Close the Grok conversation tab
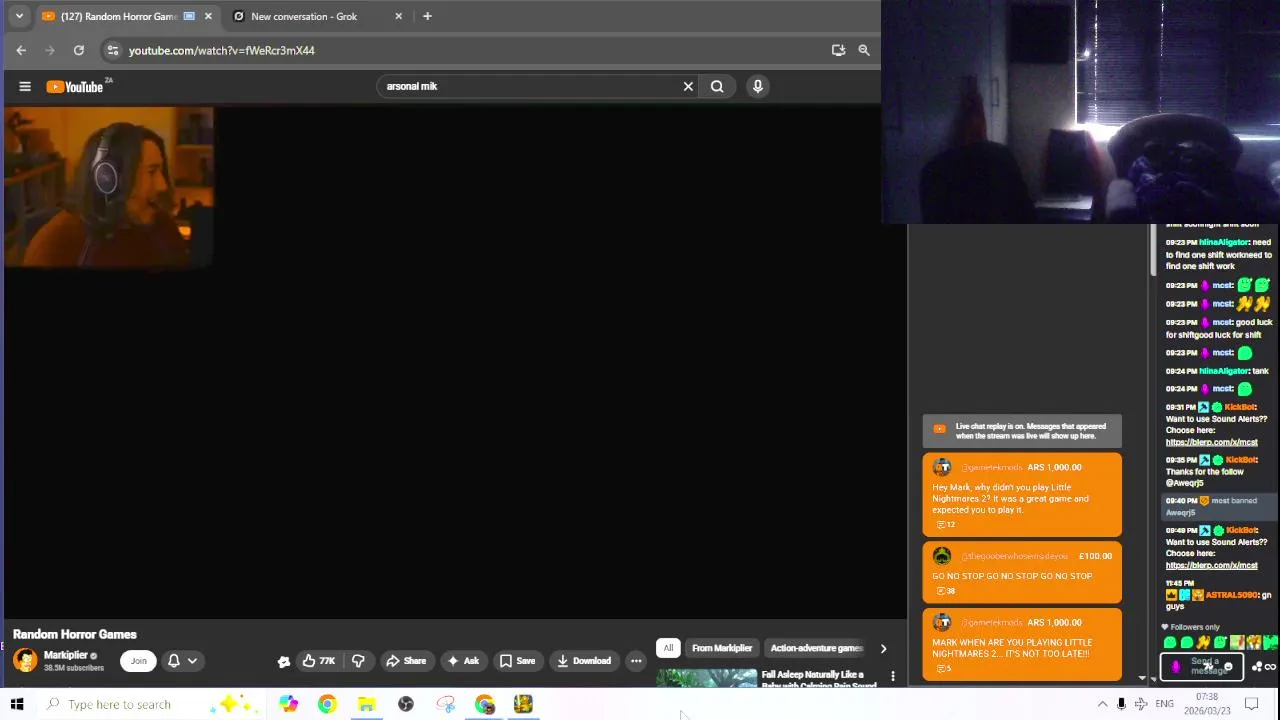This screenshot has width=1280, height=720. pyautogui.click(x=398, y=16)
